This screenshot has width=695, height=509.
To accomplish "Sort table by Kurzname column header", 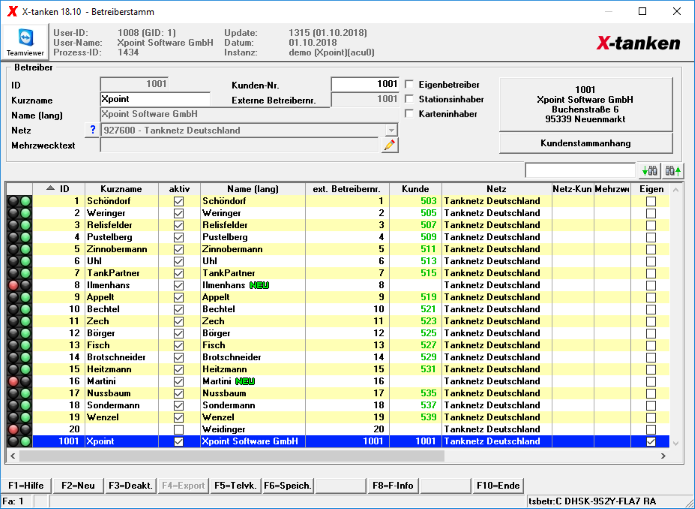I will point(121,189).
